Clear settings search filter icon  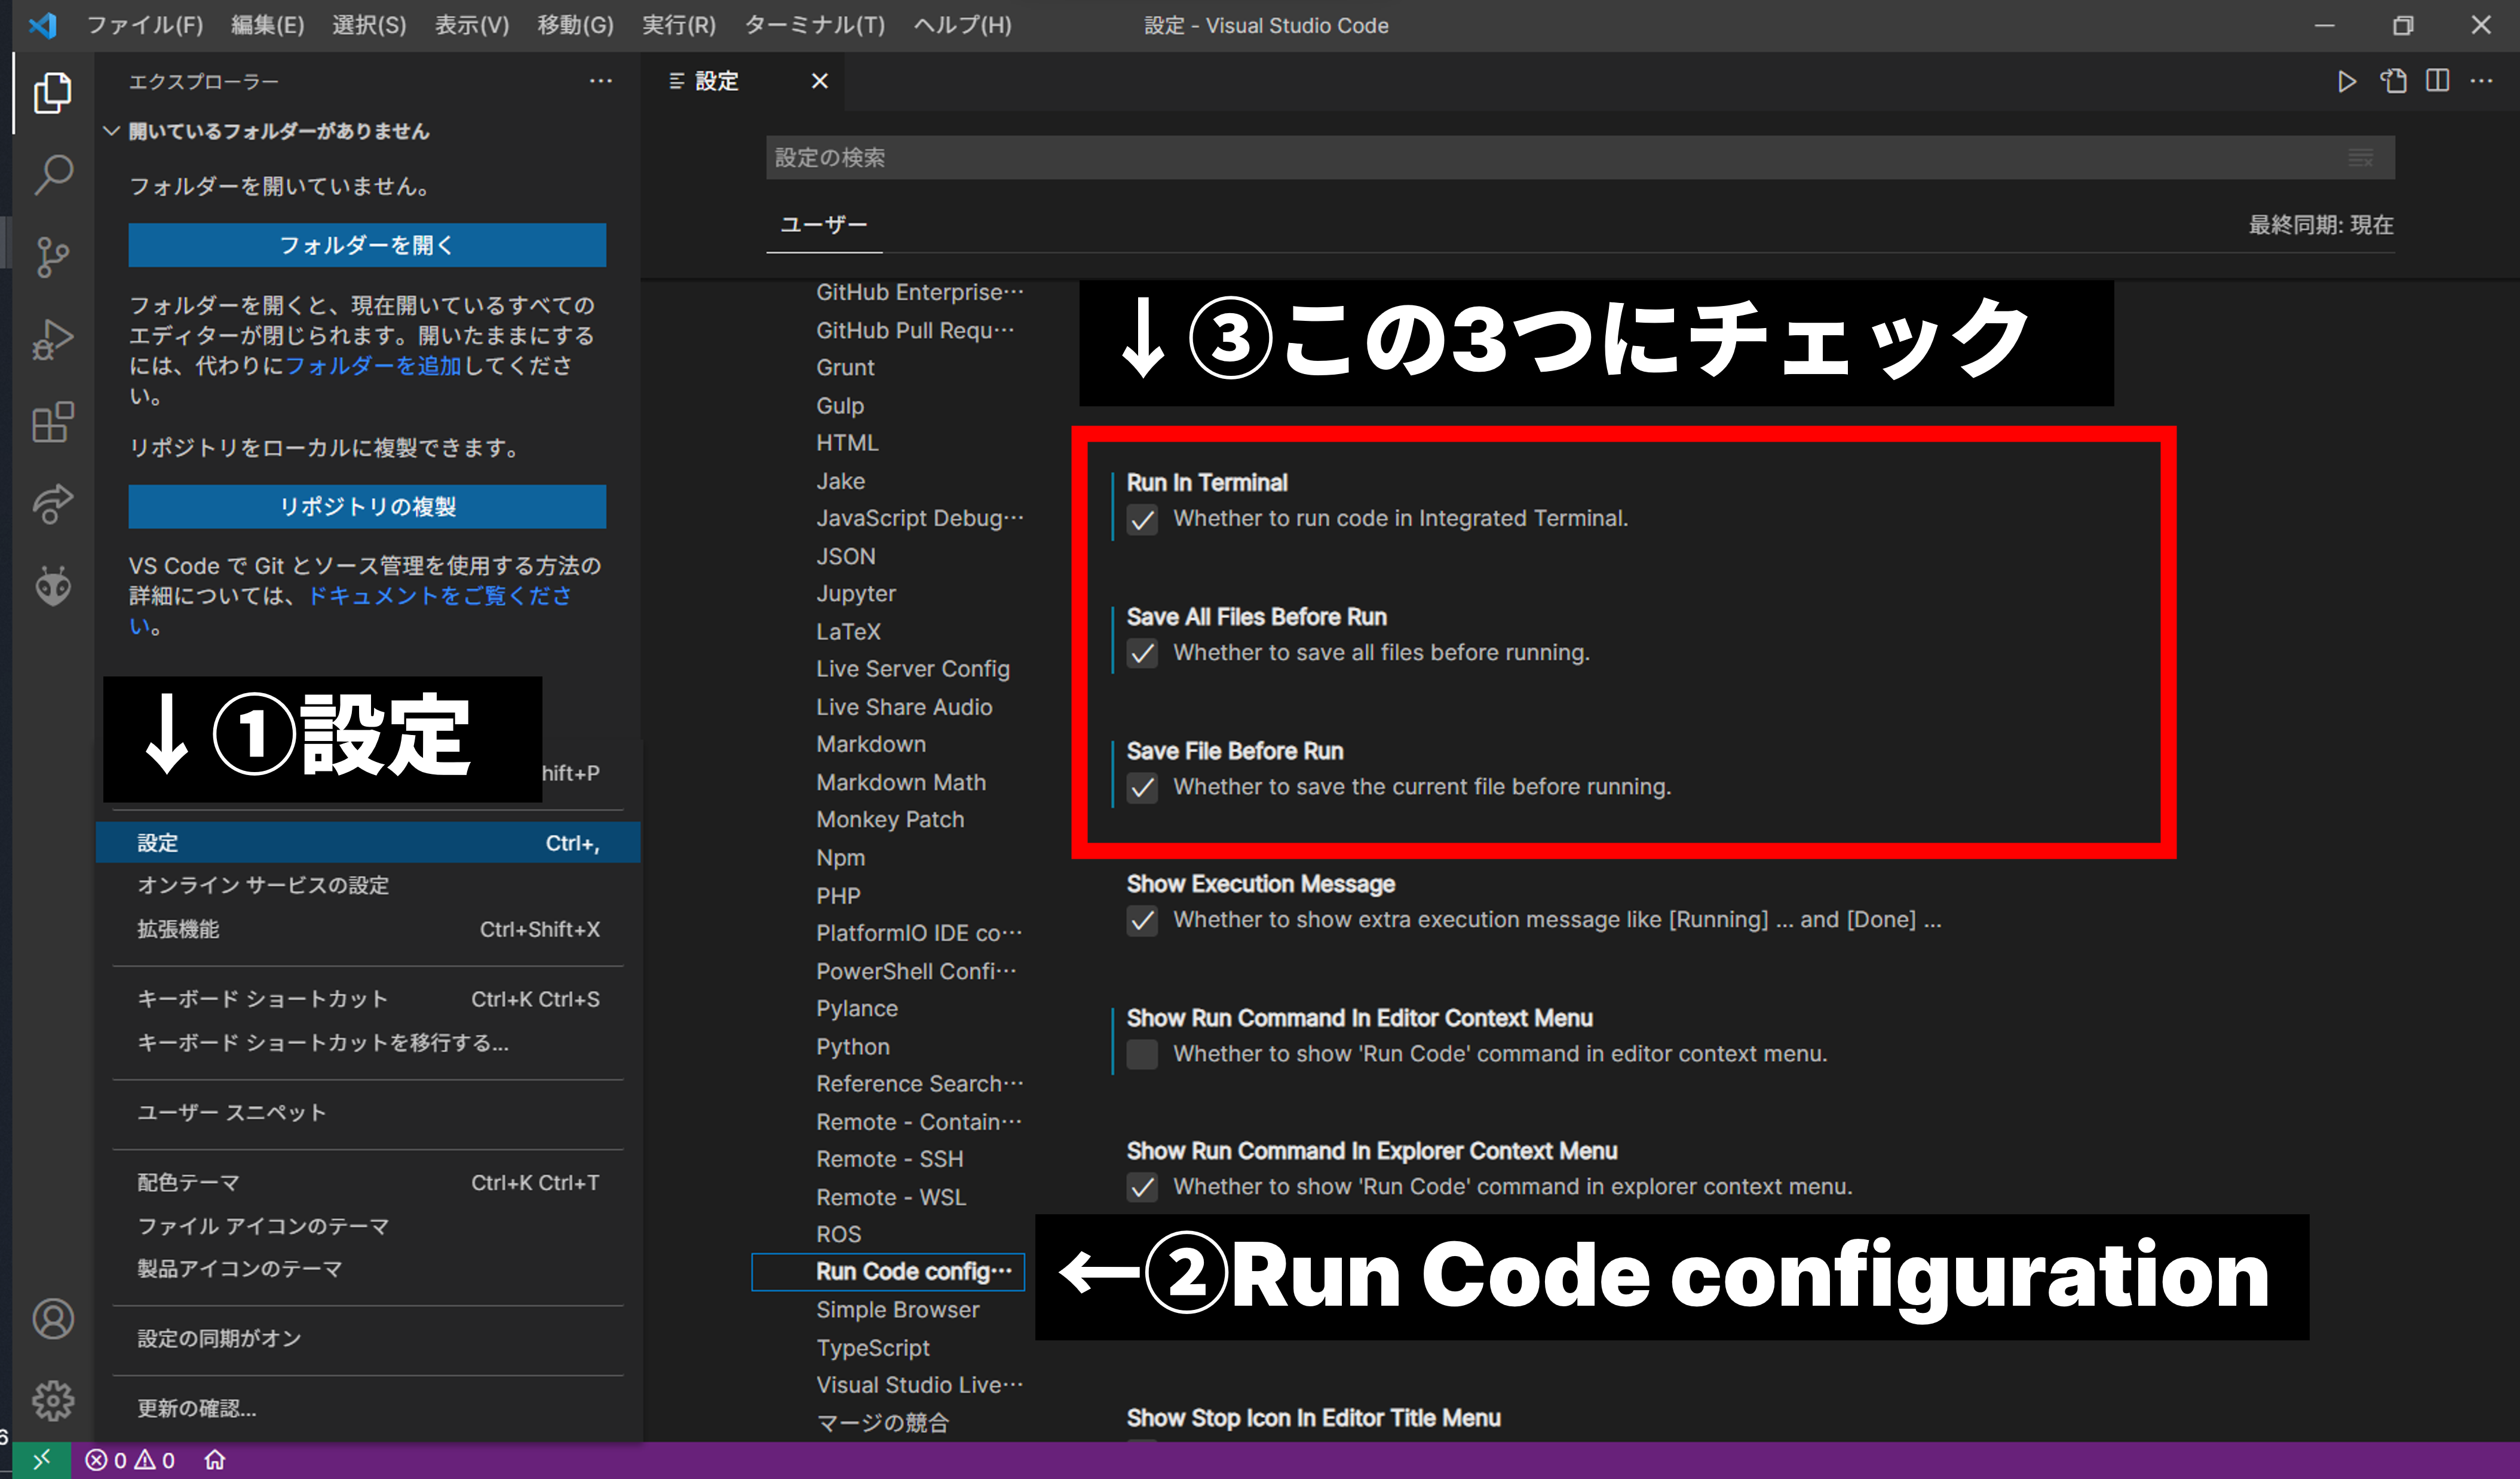(x=2361, y=158)
